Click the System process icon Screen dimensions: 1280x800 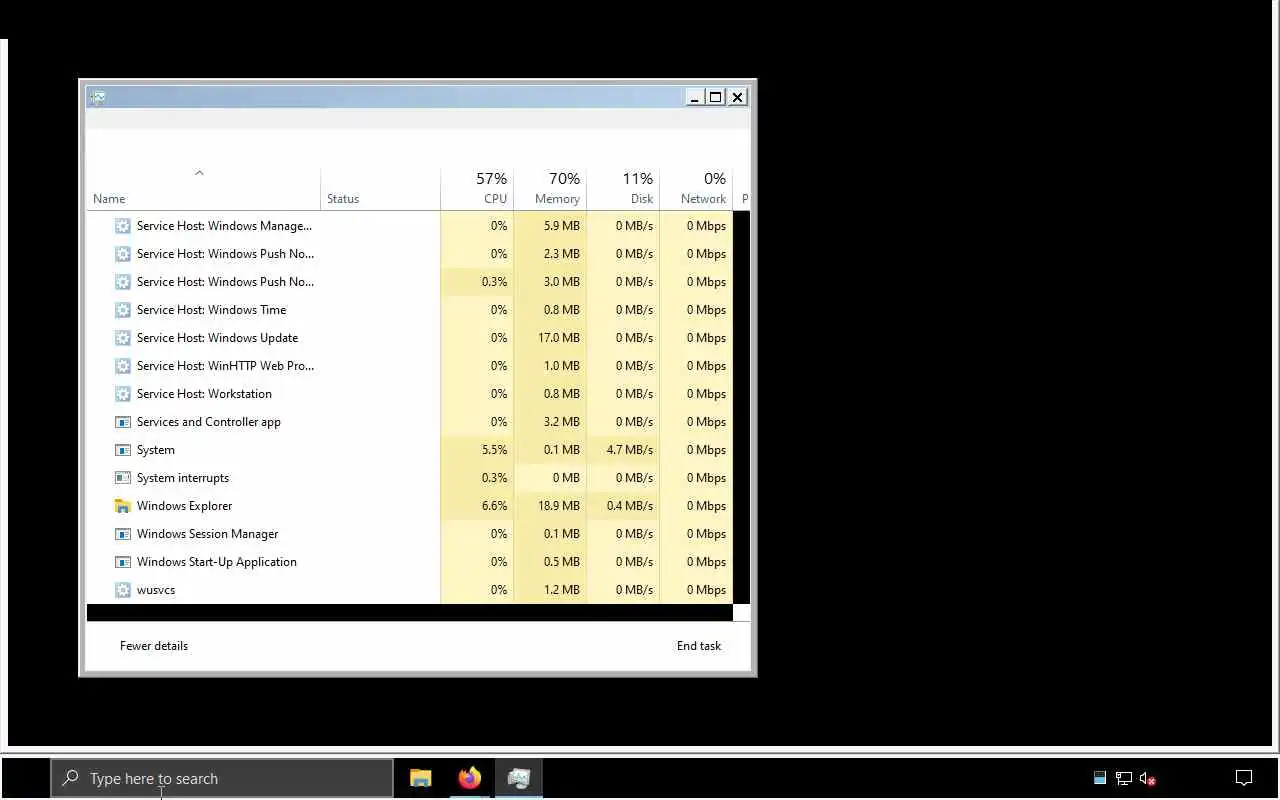123,450
